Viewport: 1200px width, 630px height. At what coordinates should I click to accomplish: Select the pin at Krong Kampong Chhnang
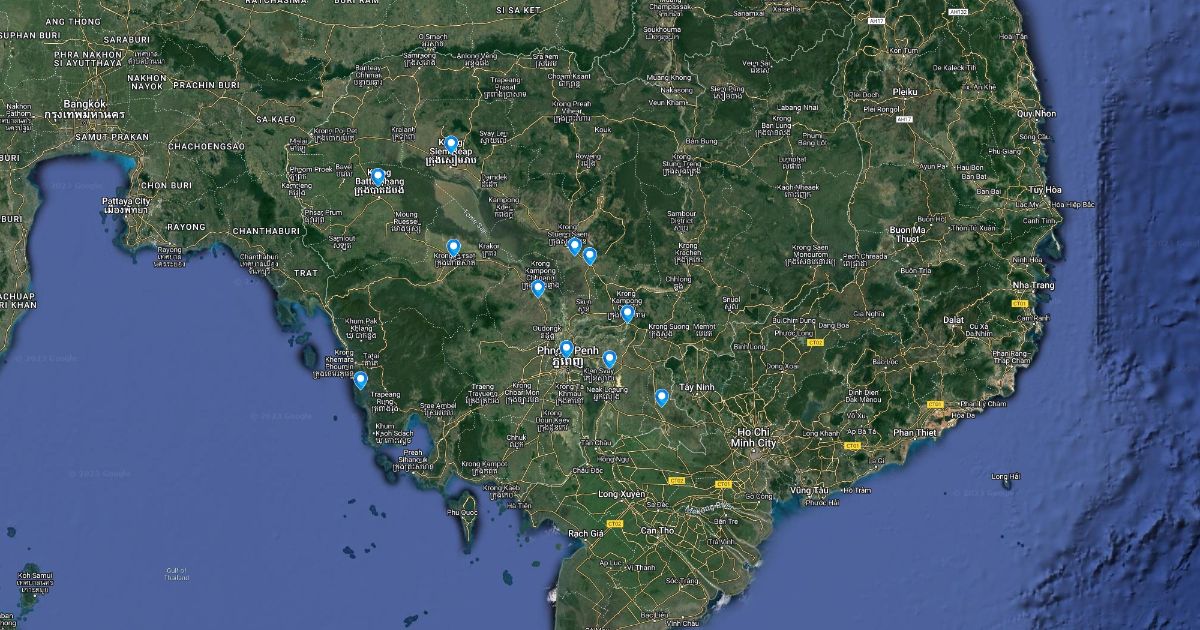(x=538, y=288)
